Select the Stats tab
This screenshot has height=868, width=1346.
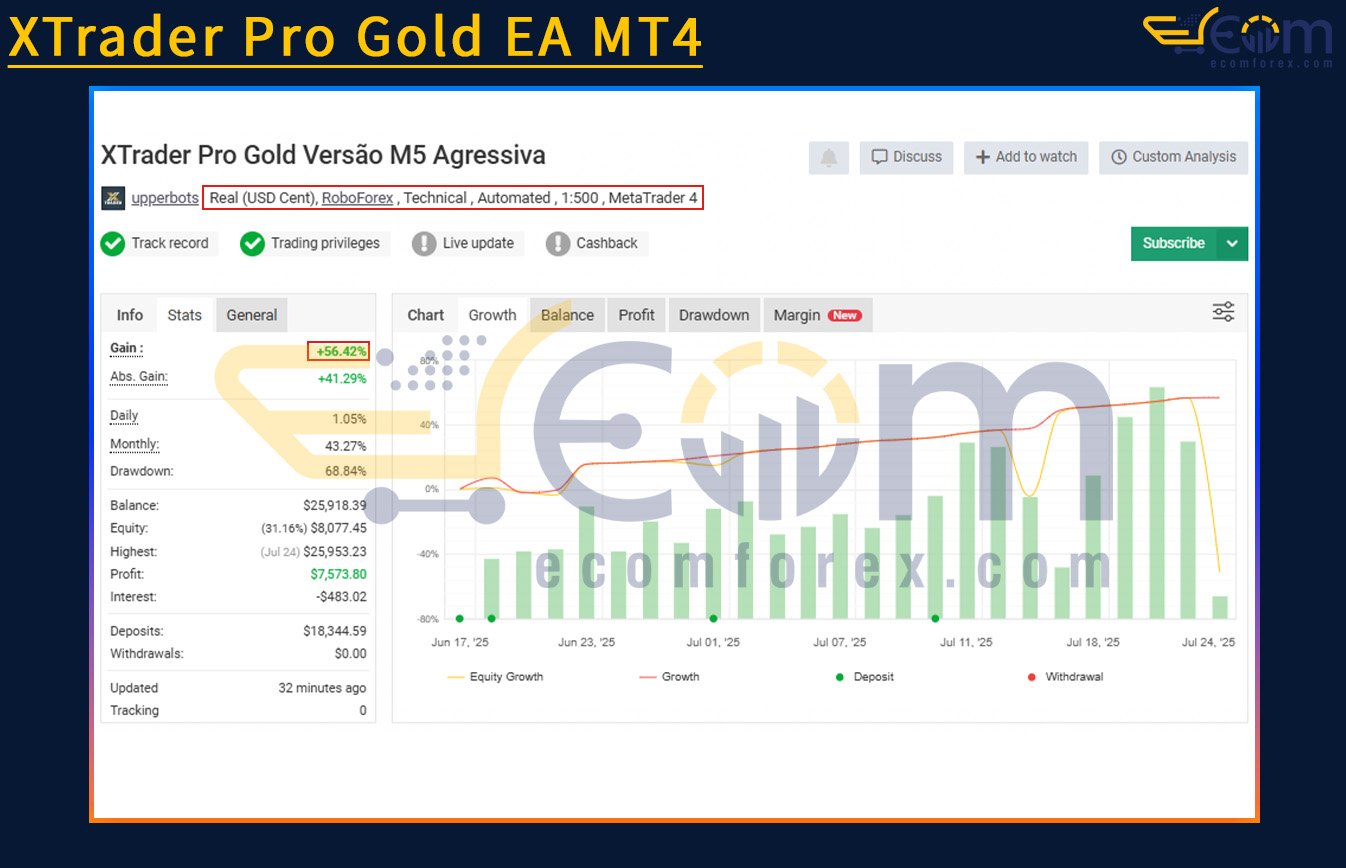[x=185, y=315]
